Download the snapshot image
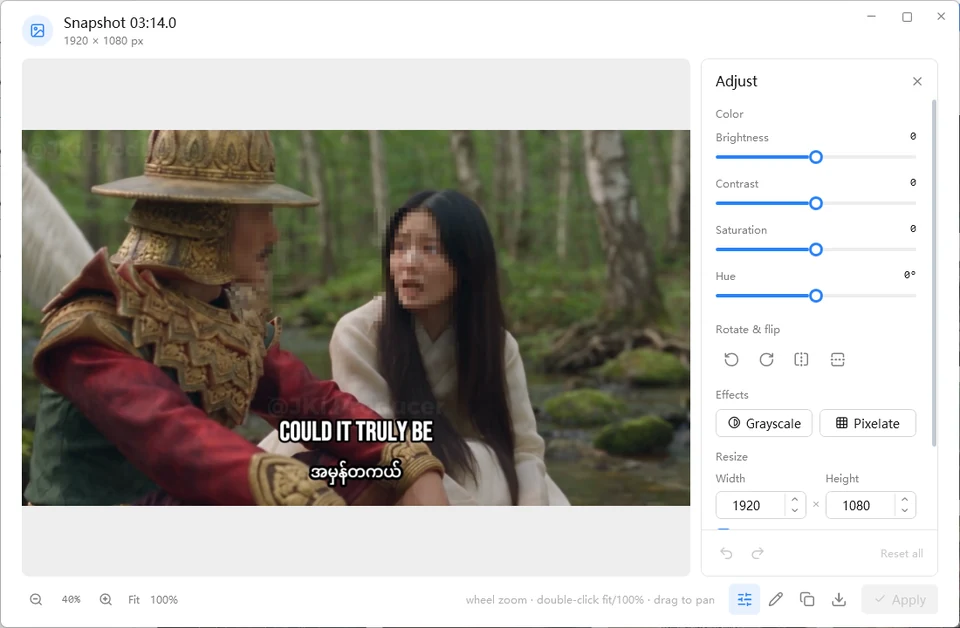This screenshot has width=960, height=628. [x=839, y=599]
